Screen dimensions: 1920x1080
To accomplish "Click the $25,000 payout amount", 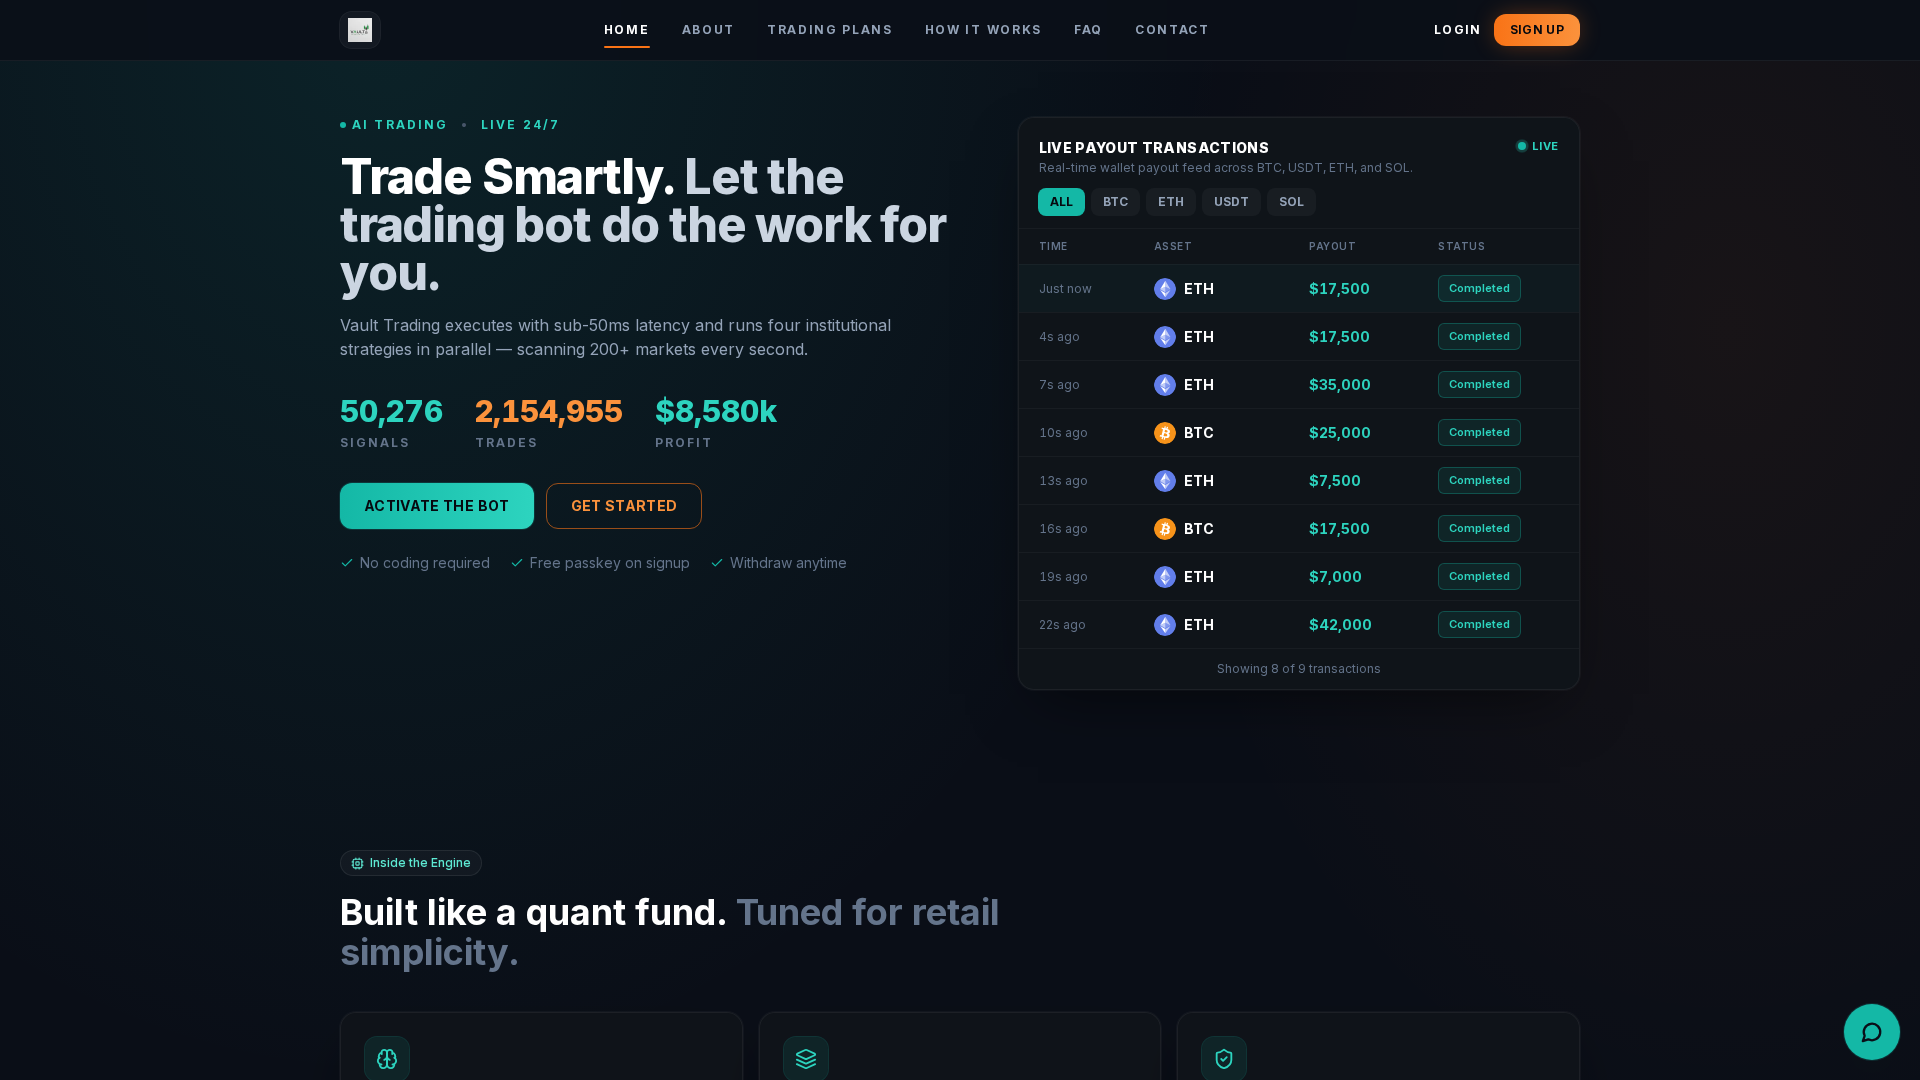I will tap(1340, 433).
